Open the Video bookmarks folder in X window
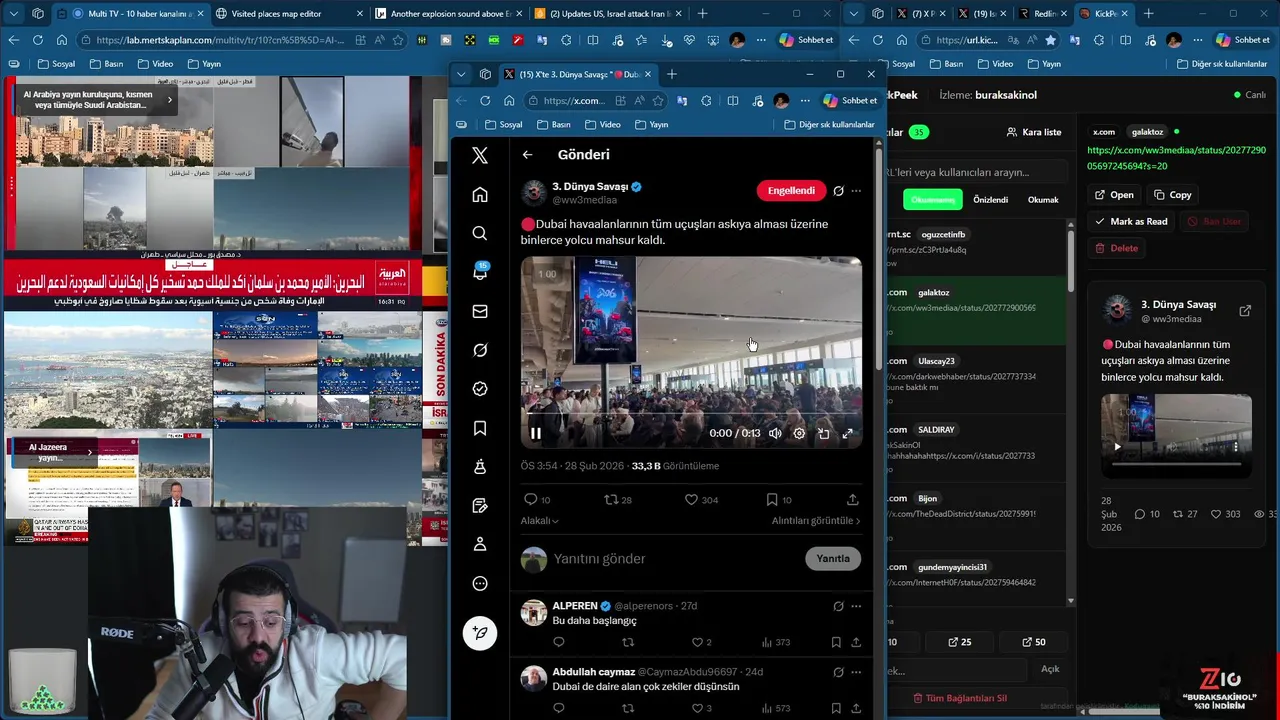Screen dimensions: 1280x720 point(603,125)
